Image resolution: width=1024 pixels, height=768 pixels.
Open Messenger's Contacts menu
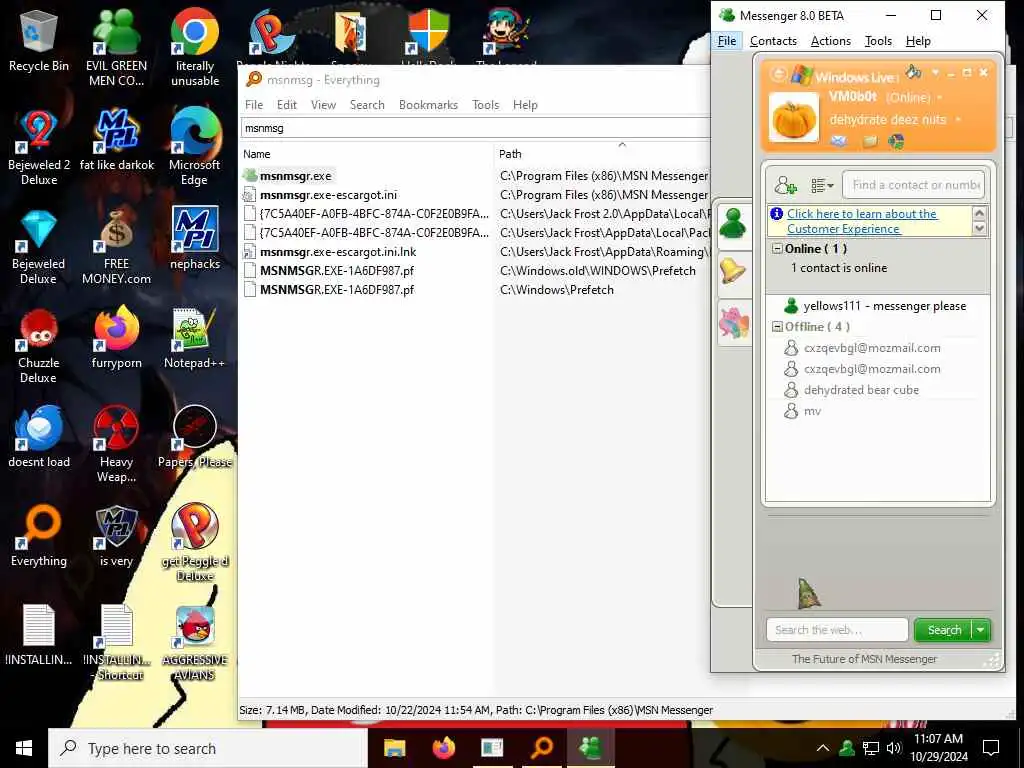[x=773, y=41]
